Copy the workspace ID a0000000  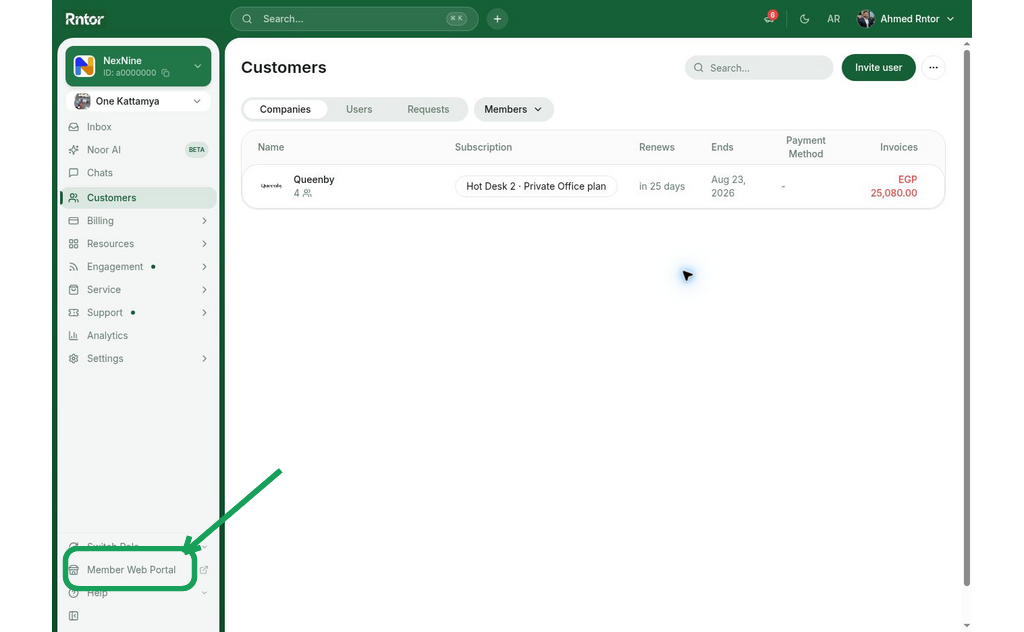(165, 73)
